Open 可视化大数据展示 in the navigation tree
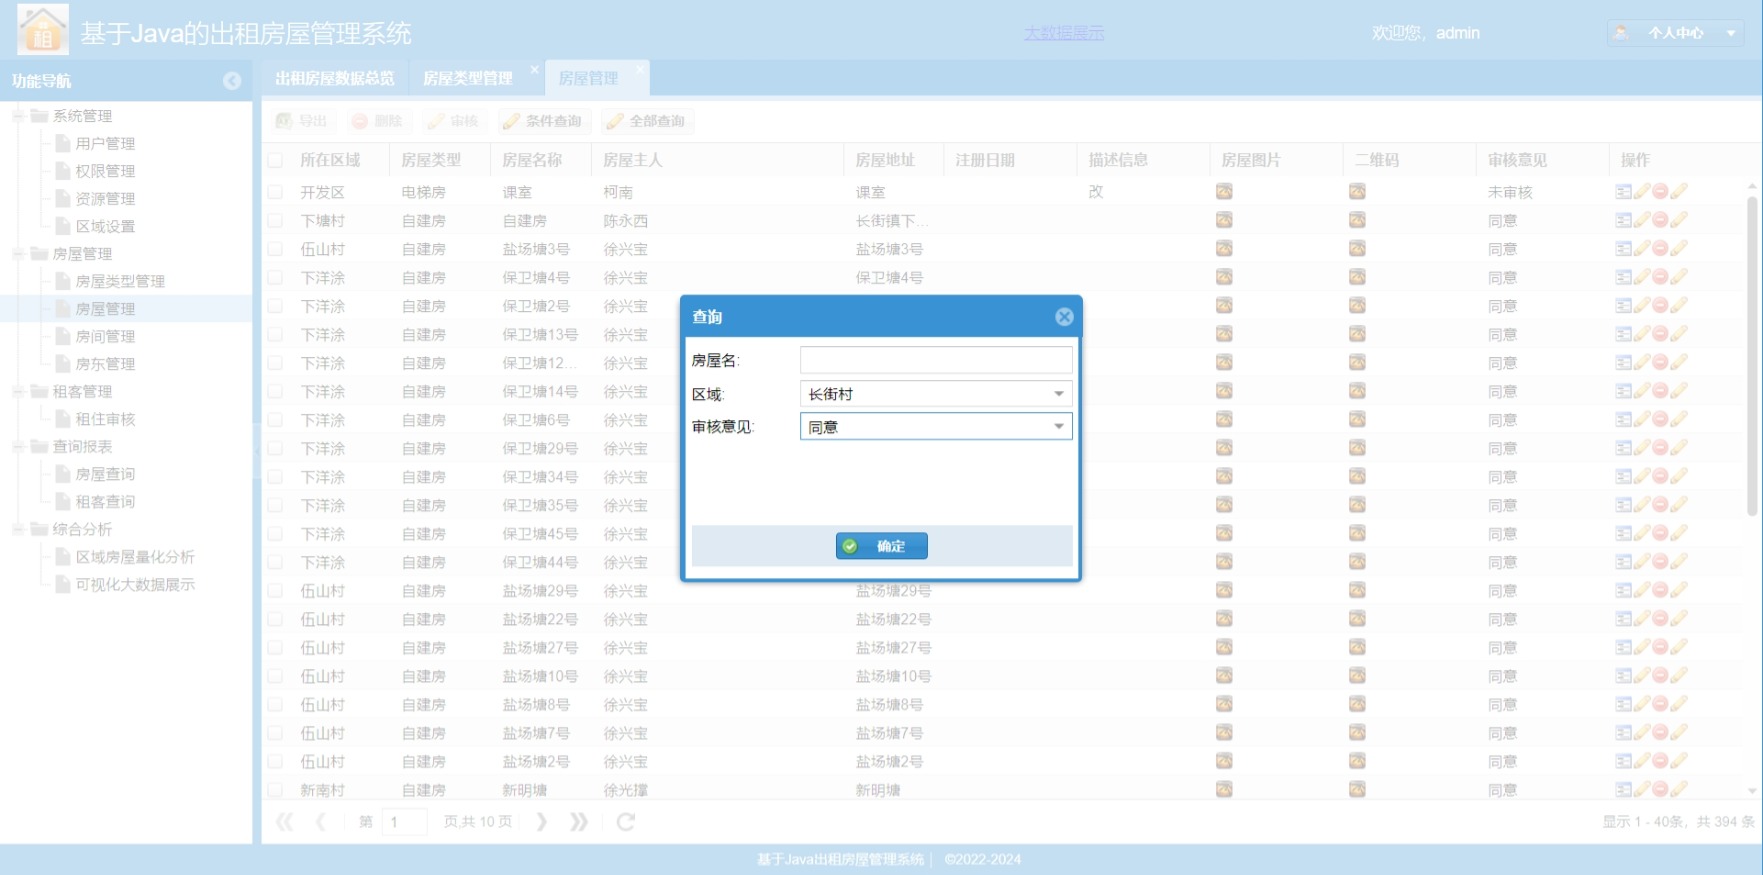This screenshot has width=1763, height=875. click(x=135, y=584)
